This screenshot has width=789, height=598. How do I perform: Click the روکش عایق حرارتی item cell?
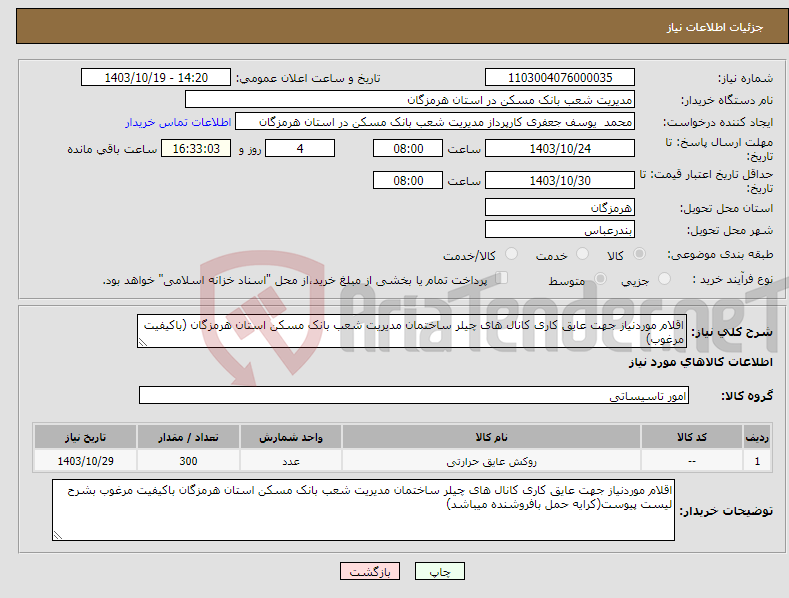pyautogui.click(x=491, y=461)
